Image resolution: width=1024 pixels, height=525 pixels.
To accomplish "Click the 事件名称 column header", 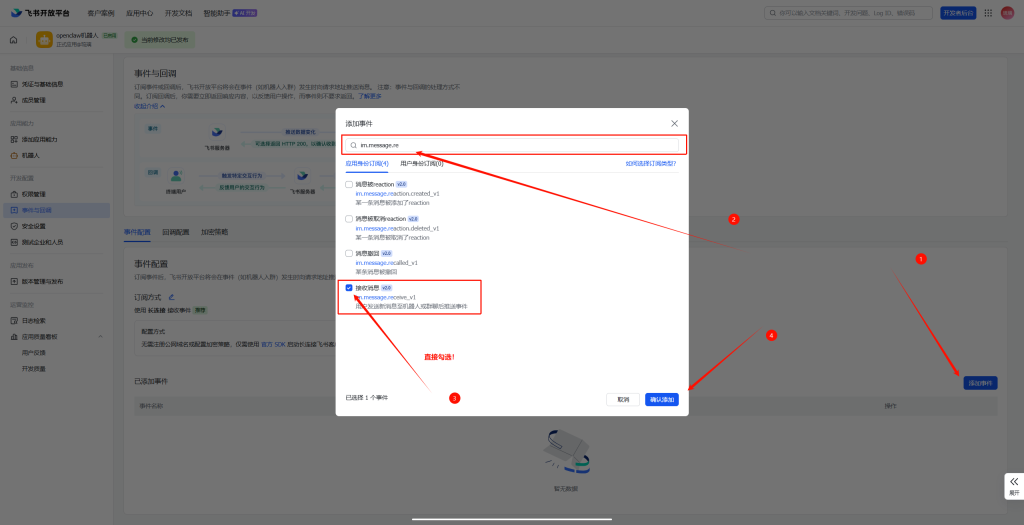I will click(x=151, y=406).
